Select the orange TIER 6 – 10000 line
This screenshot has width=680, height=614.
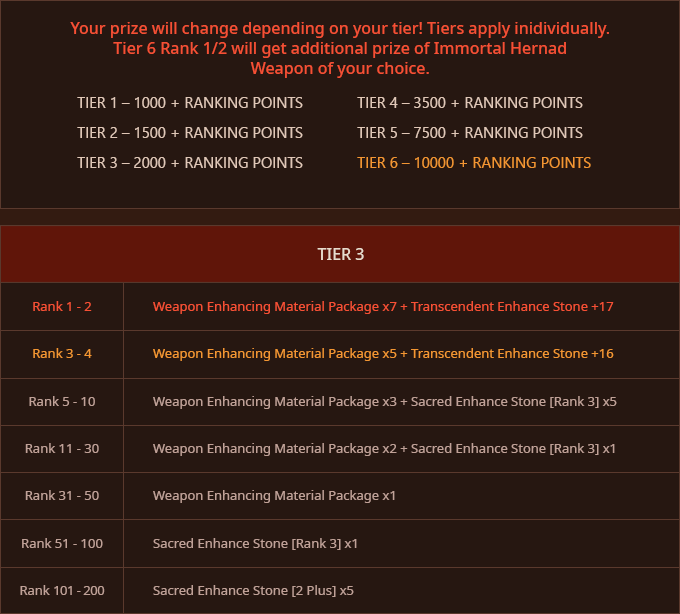click(474, 163)
